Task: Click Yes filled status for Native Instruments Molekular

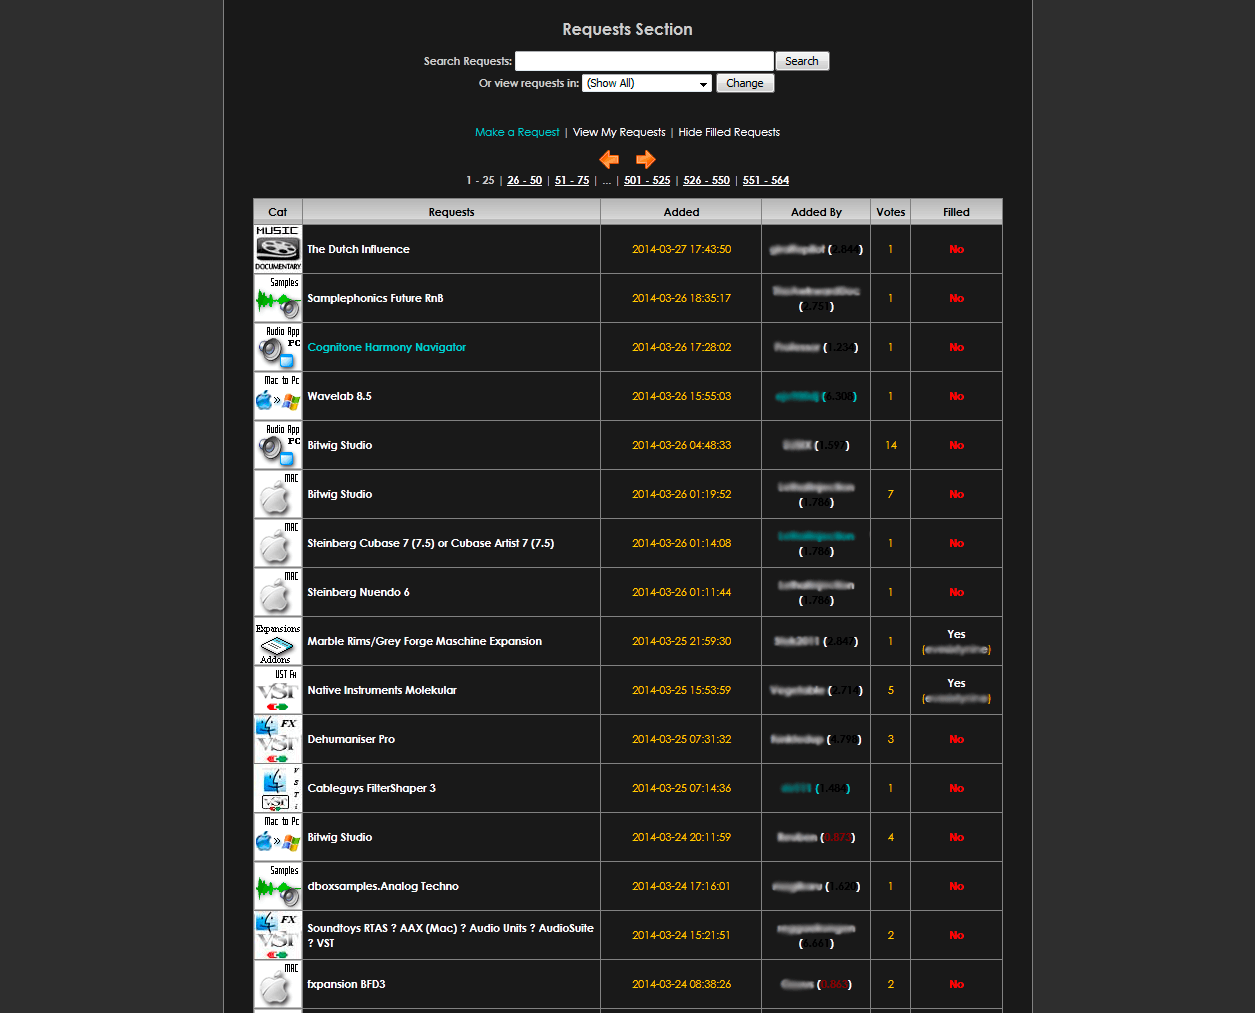Action: coord(956,683)
